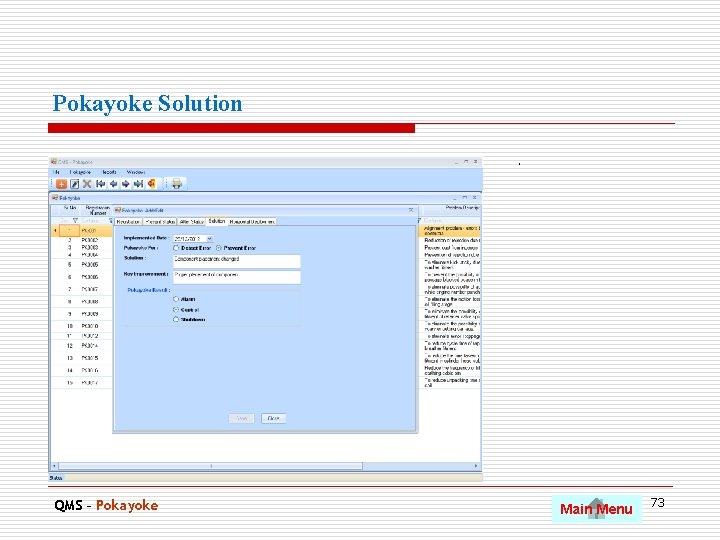Select row PK015 in the grid
This screenshot has width=720, height=540.
pos(81,358)
